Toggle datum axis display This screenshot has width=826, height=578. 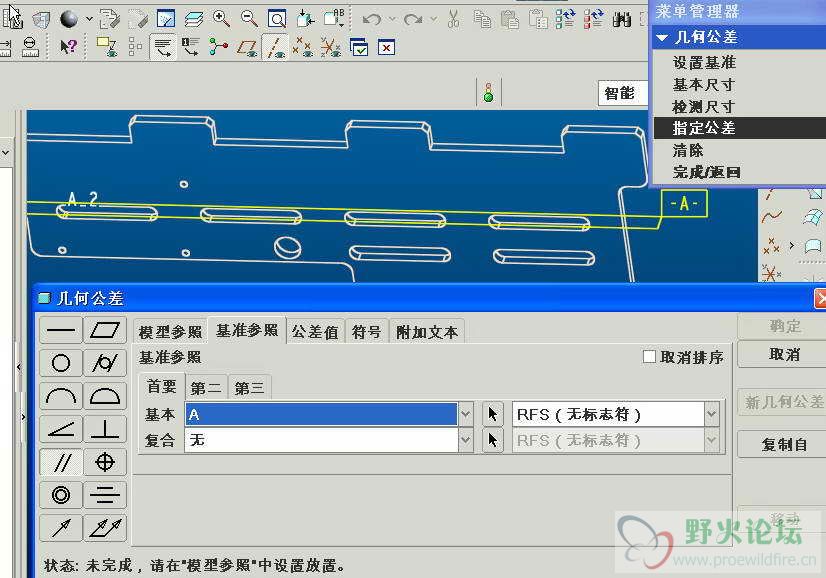tap(275, 47)
